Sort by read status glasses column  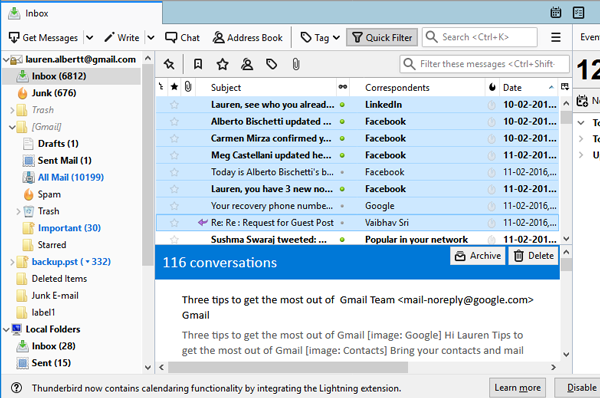click(x=342, y=87)
